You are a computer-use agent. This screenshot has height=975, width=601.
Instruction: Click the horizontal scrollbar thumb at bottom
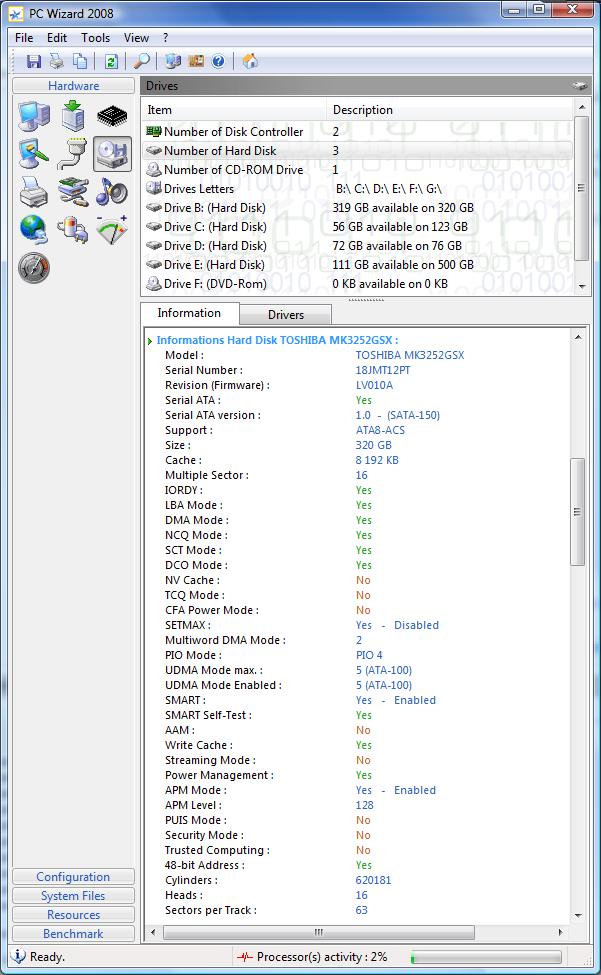[x=319, y=932]
